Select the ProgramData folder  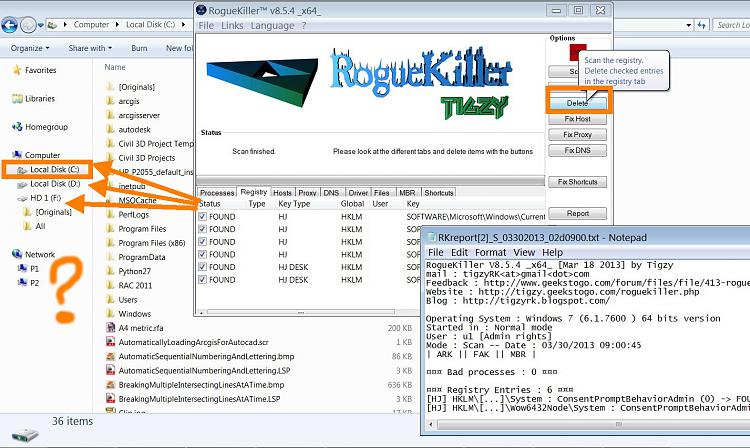[142, 257]
